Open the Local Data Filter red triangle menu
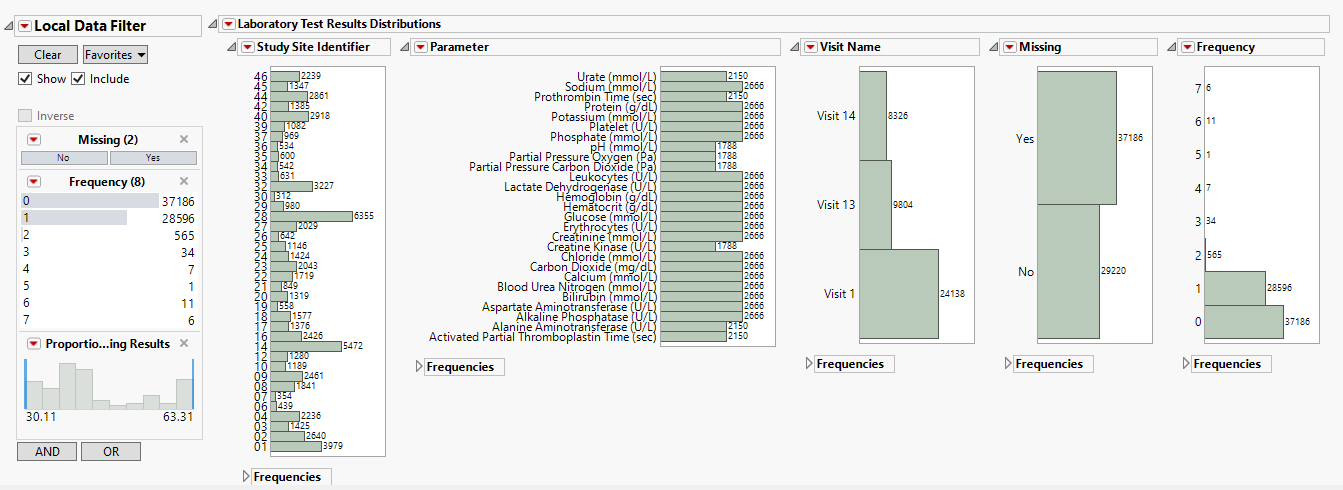 pos(25,26)
